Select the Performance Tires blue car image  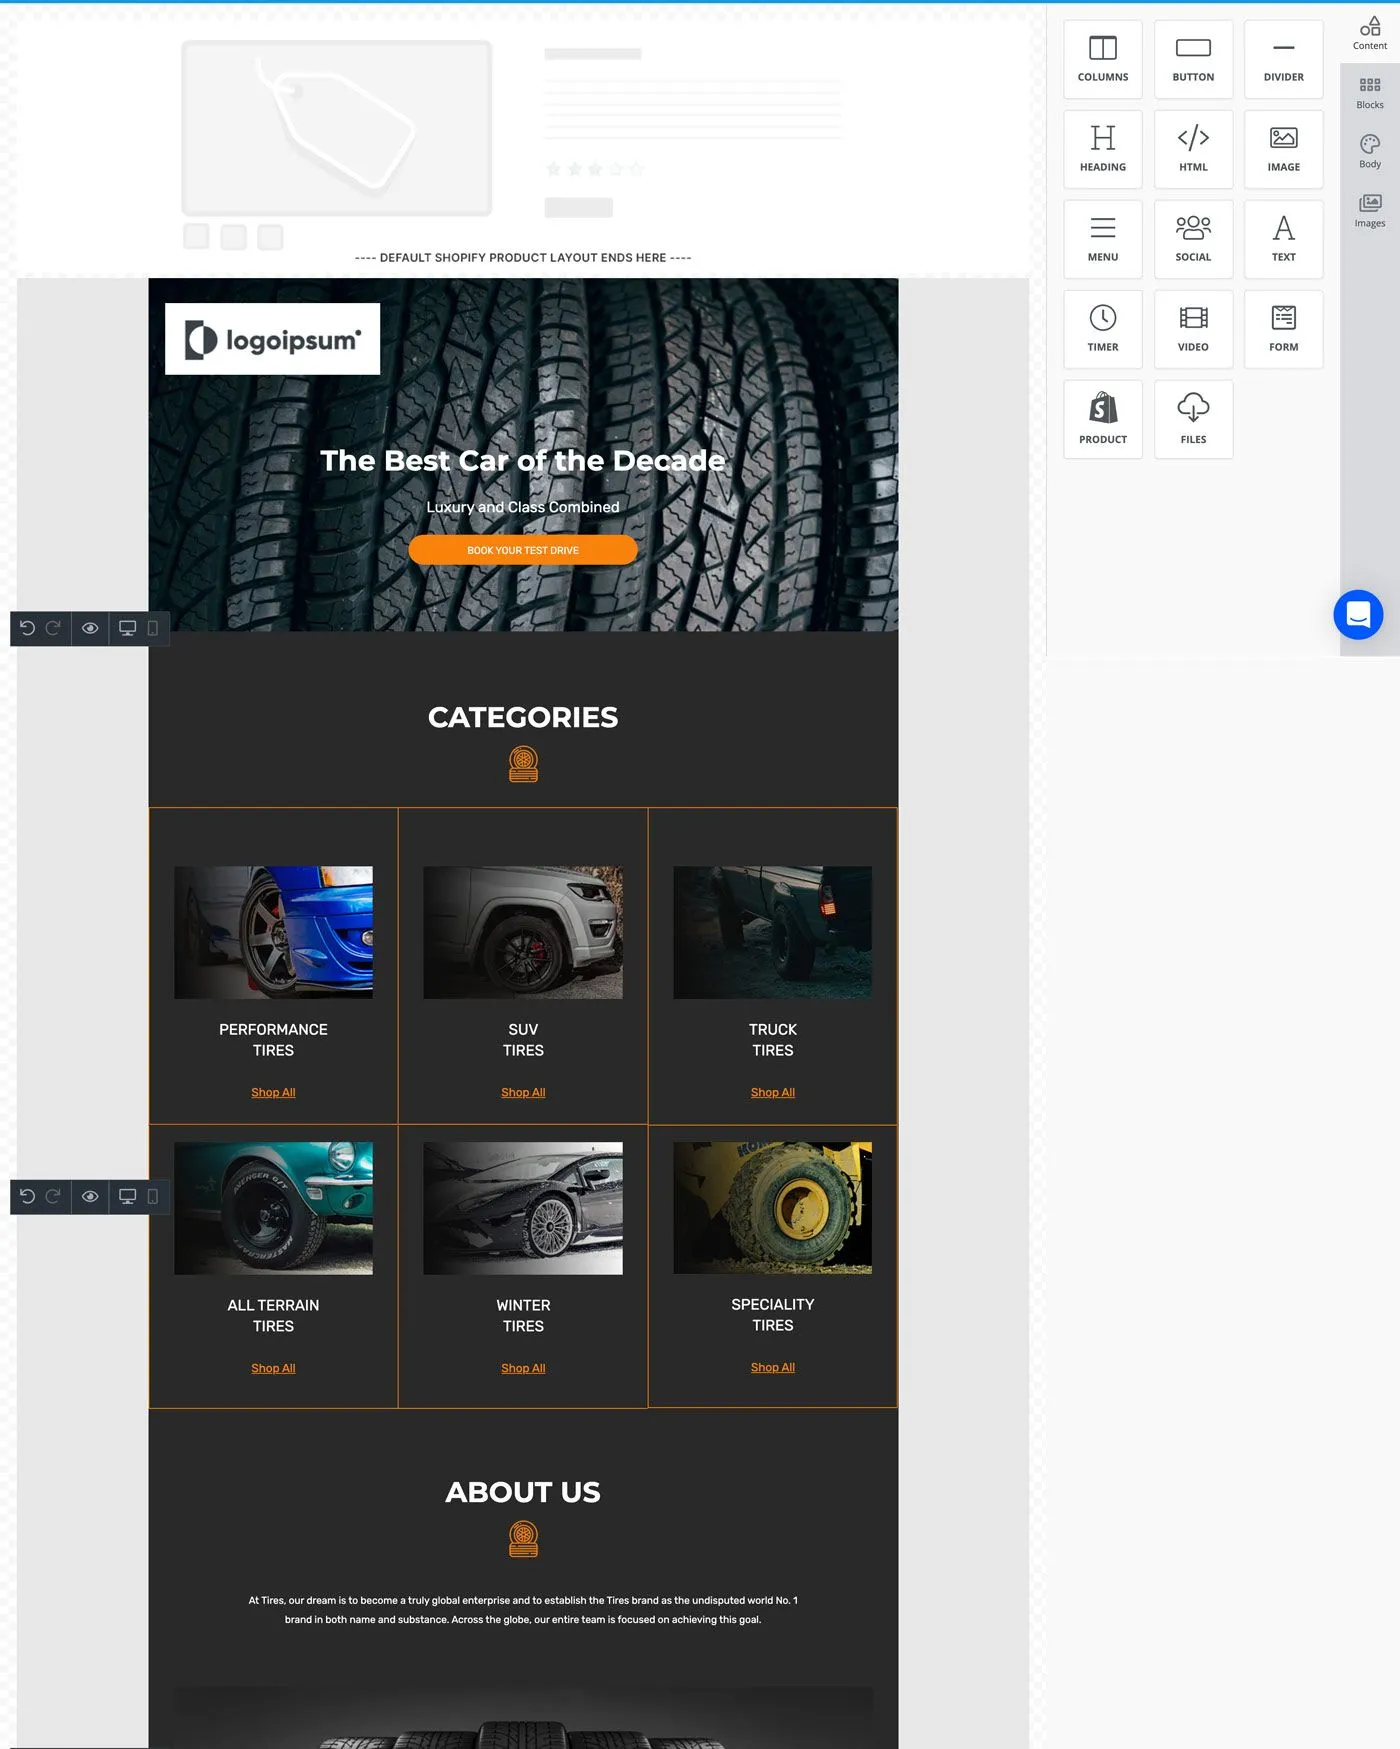pyautogui.click(x=273, y=932)
